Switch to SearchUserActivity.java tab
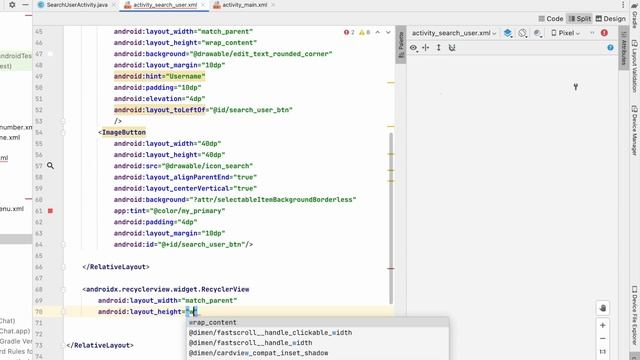Image resolution: width=640 pixels, height=360 pixels. click(x=77, y=5)
